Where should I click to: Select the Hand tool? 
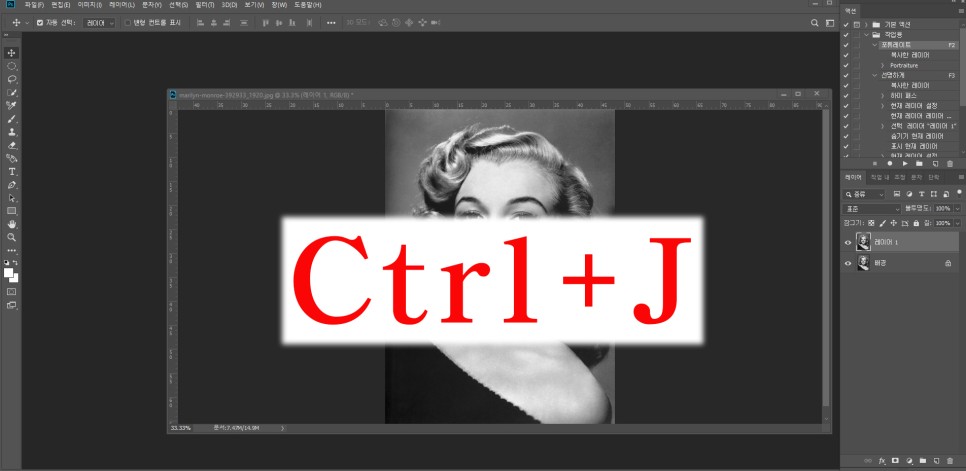pyautogui.click(x=12, y=224)
